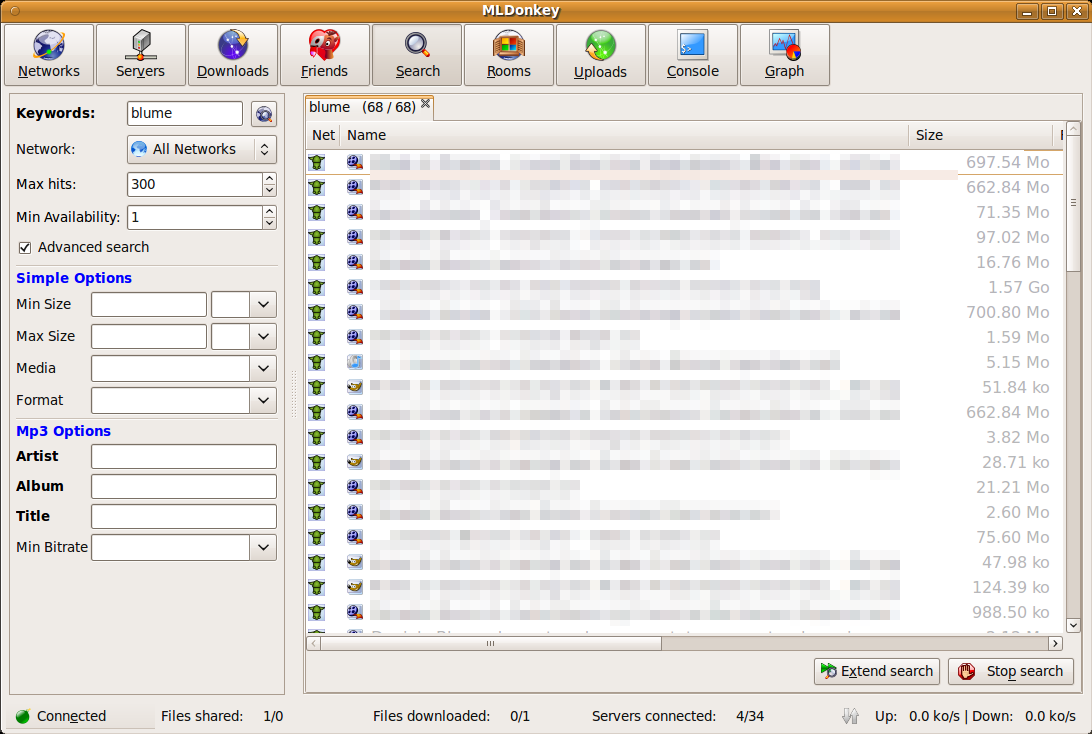Image resolution: width=1092 pixels, height=734 pixels.
Task: Open the Uploads section
Action: [x=600, y=55]
